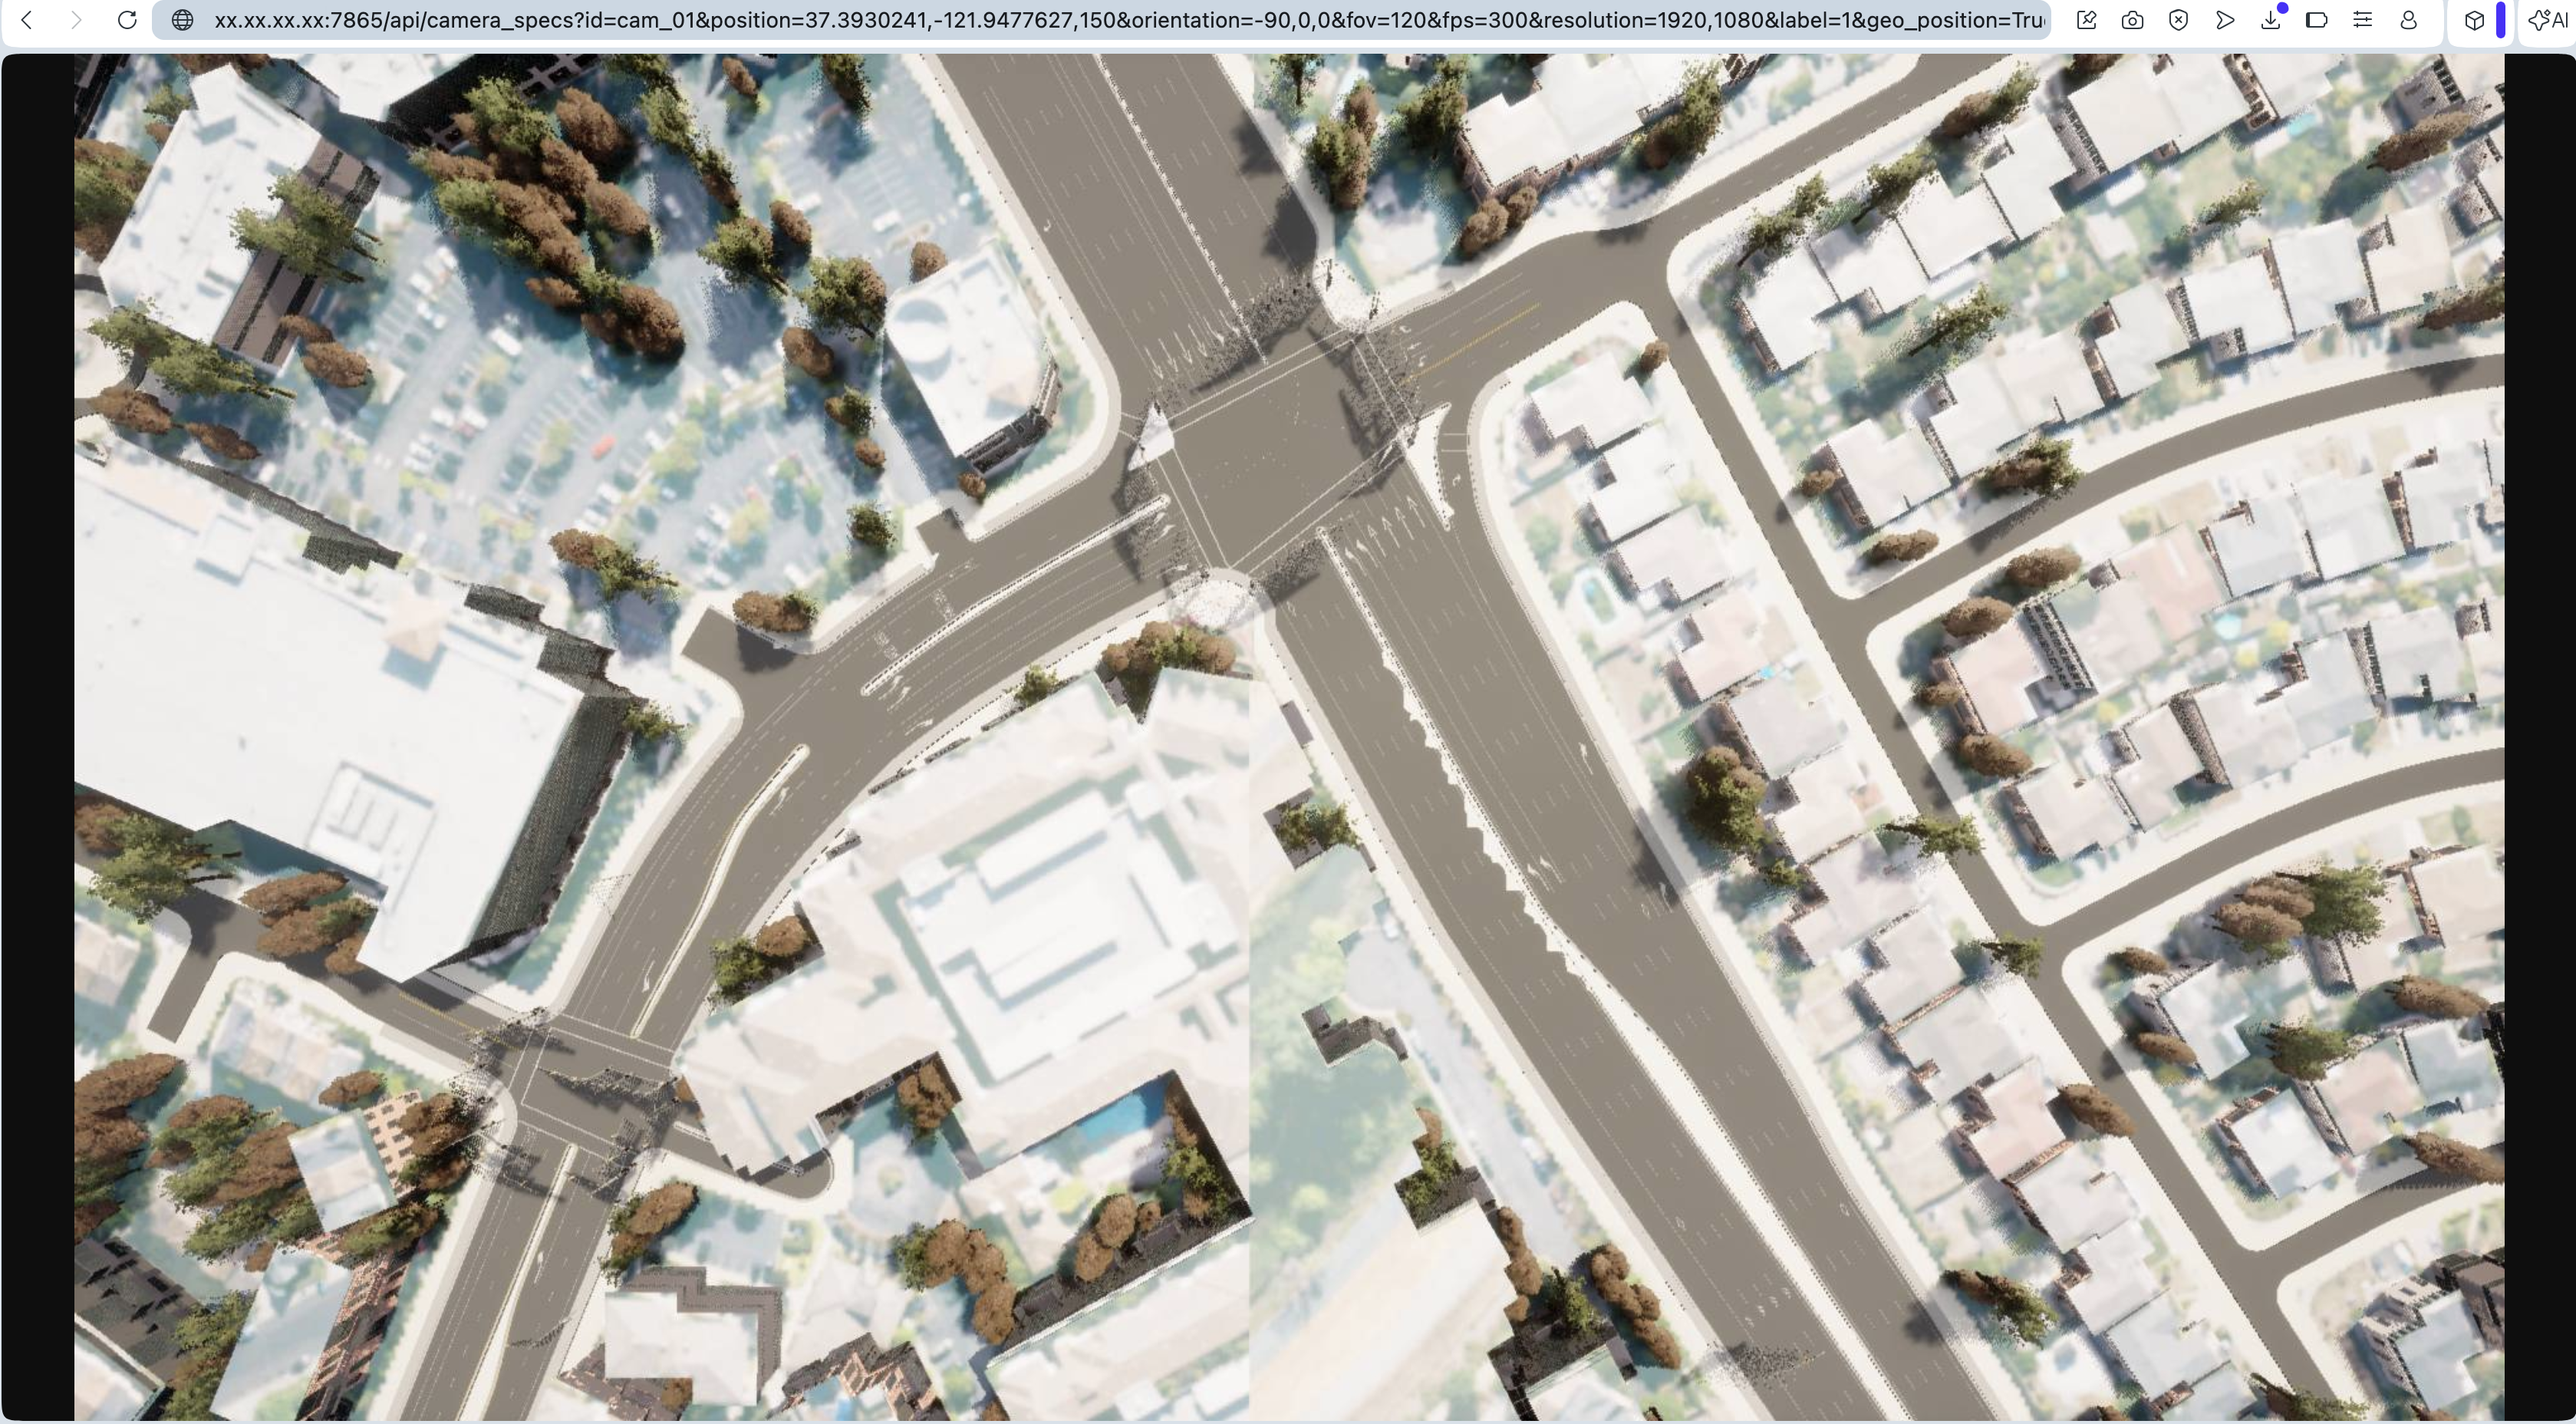Image resolution: width=2576 pixels, height=1424 pixels.
Task: Open the user profile menu
Action: 2408,20
